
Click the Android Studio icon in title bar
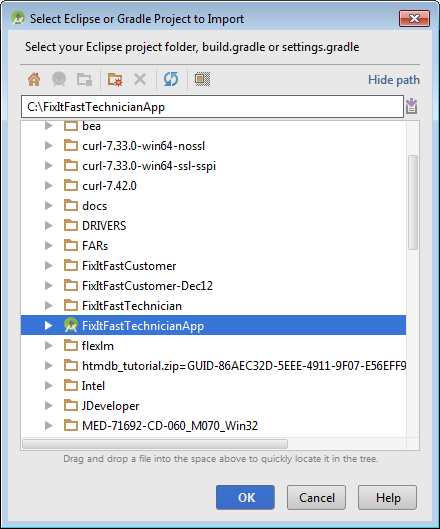coord(18,18)
